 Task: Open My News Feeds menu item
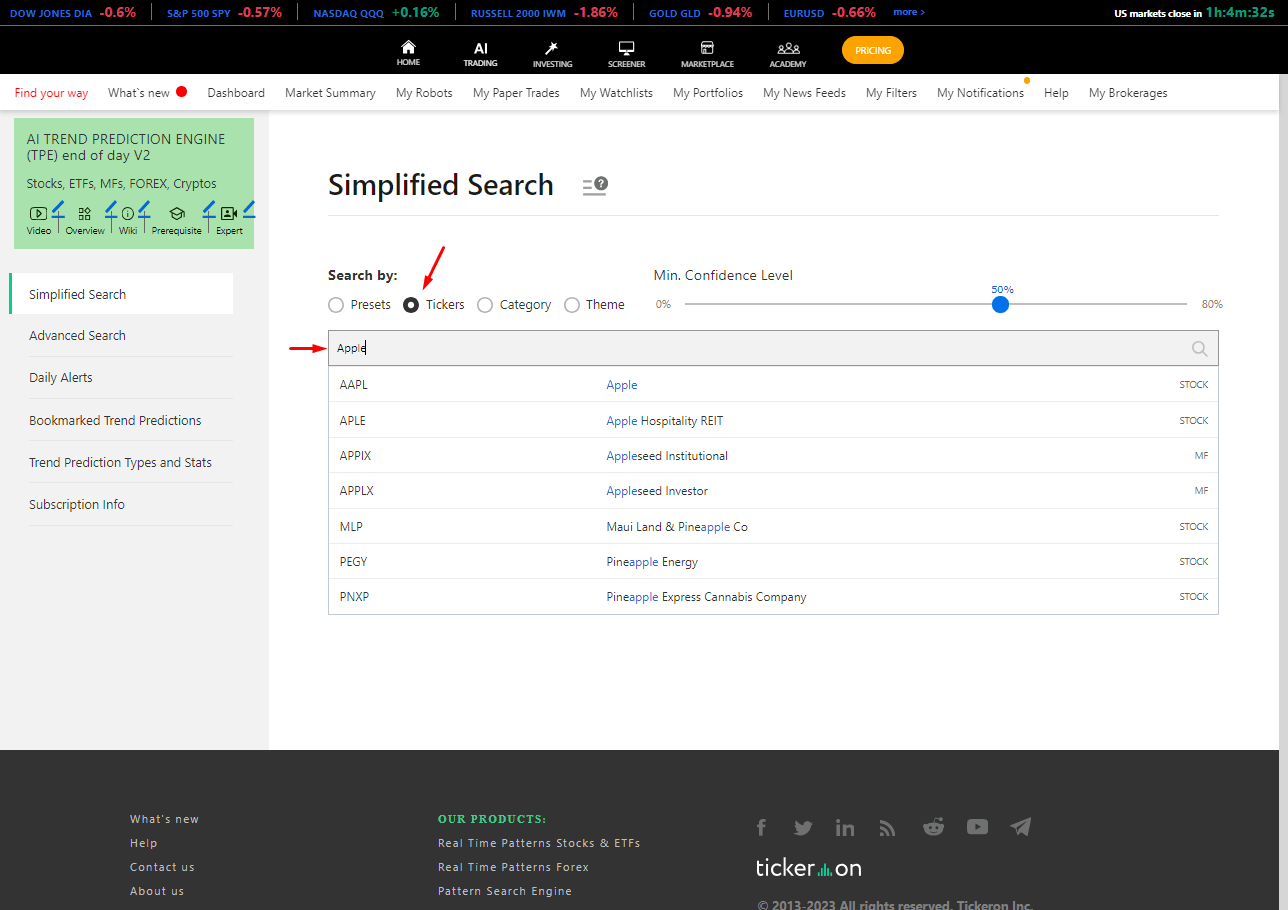804,93
